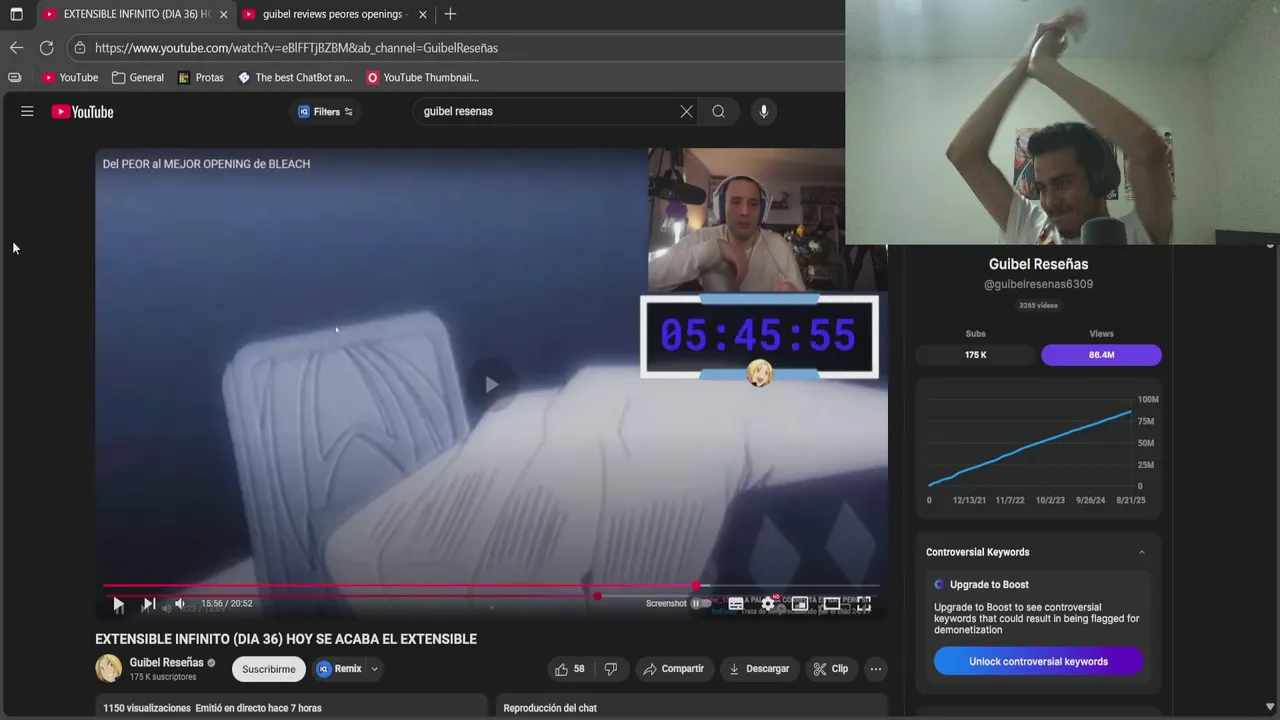View site info via the lock icon
Screen dimensions: 1280x720
80,47
